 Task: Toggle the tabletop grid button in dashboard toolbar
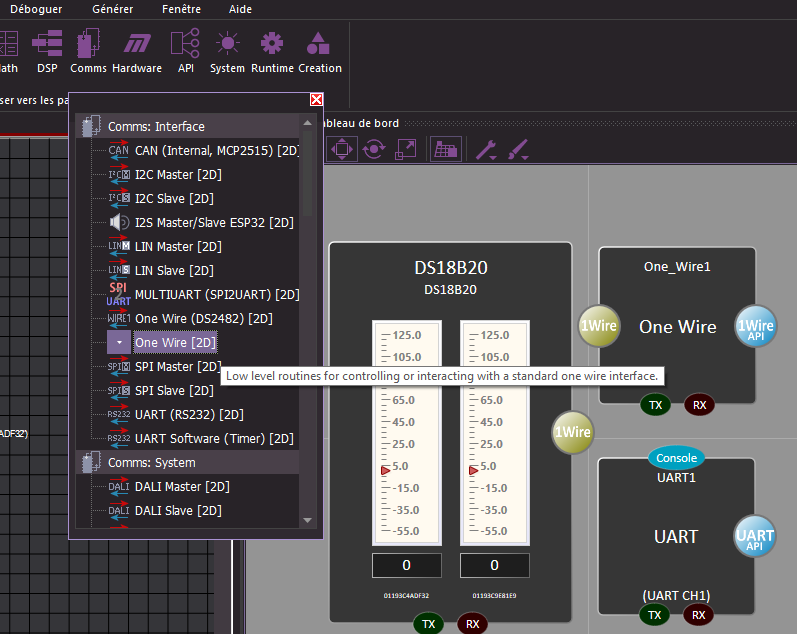tap(445, 149)
